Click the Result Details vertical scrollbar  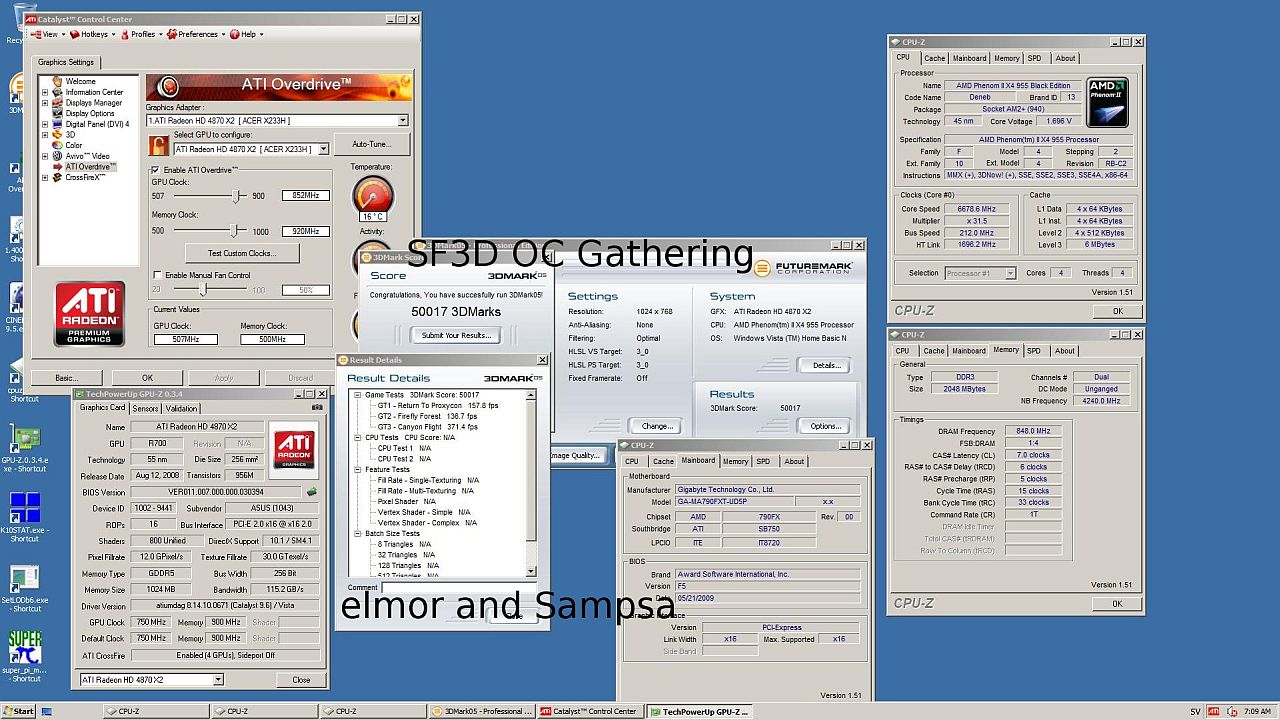click(x=531, y=483)
